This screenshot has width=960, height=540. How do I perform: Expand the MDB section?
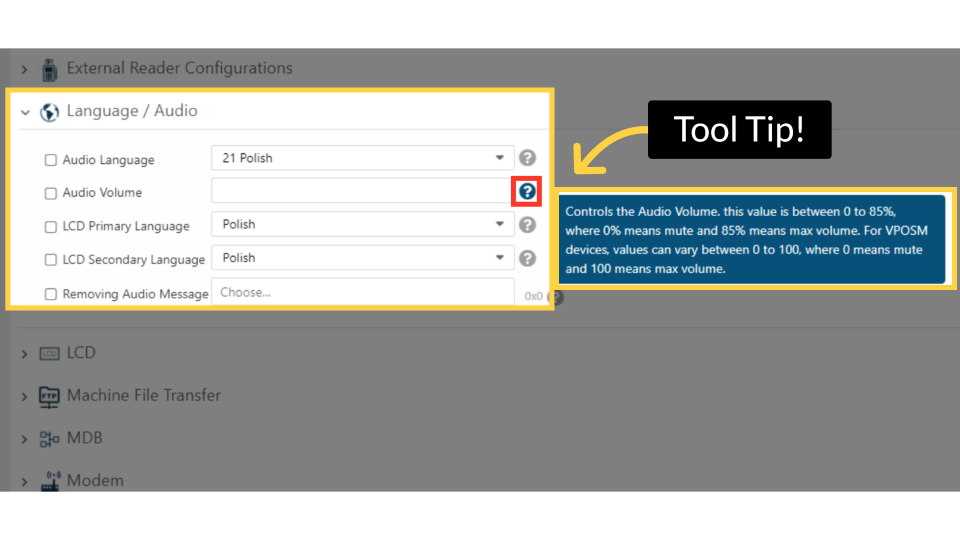click(x=25, y=439)
